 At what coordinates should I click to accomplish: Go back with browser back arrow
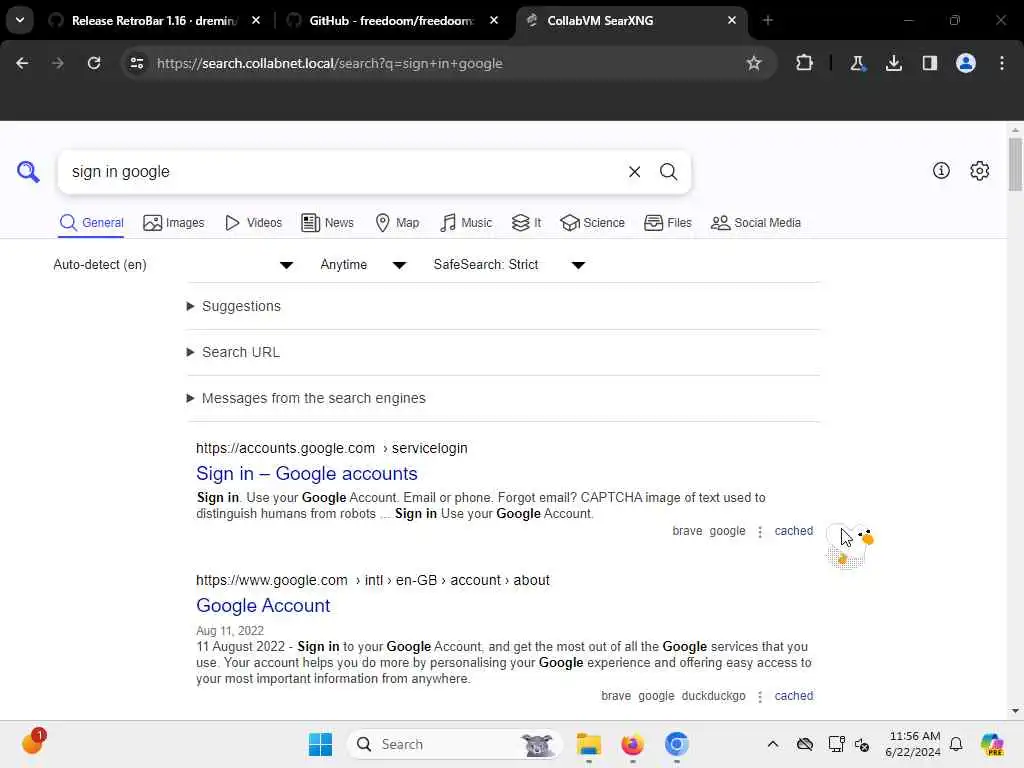click(22, 63)
